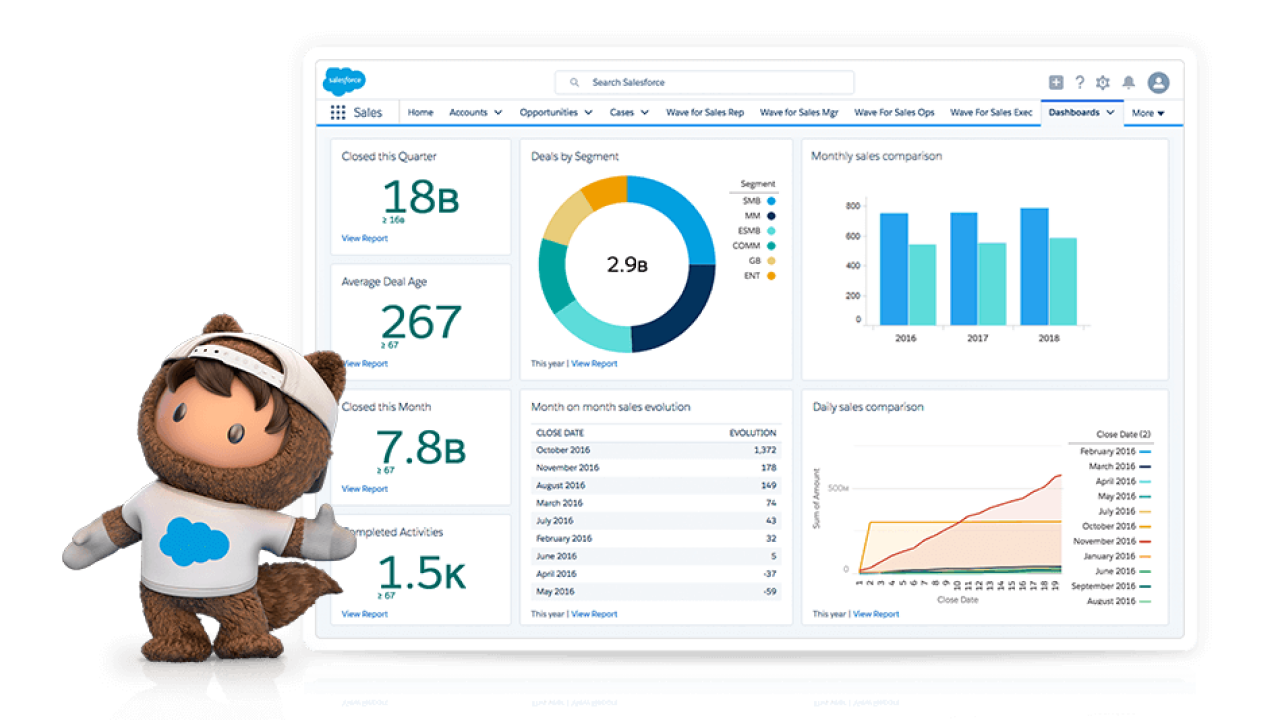
Task: Click the 1,372 evolution value
Action: [765, 450]
